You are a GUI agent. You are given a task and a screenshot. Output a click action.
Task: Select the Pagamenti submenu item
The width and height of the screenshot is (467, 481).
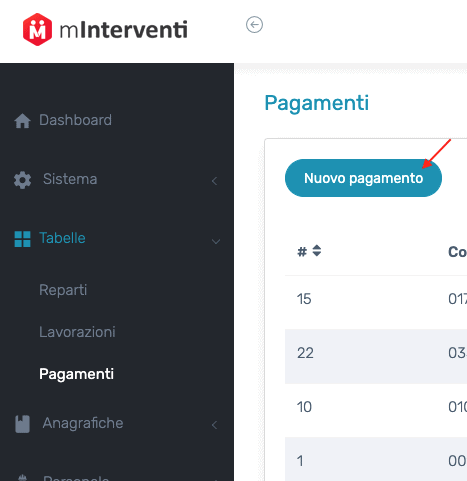(x=76, y=374)
